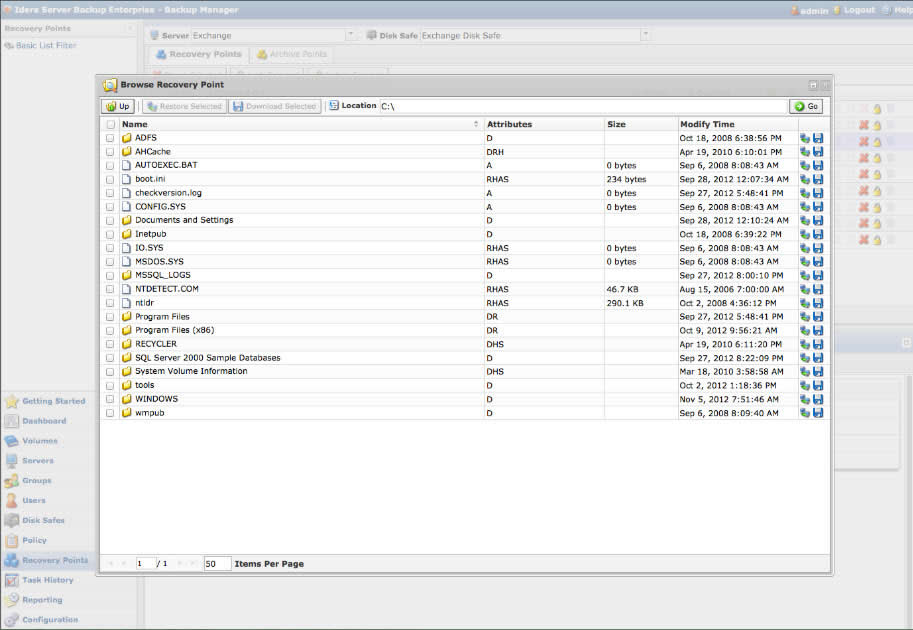Click the Dashboard sidebar icon
This screenshot has width=913, height=630.
(x=11, y=421)
